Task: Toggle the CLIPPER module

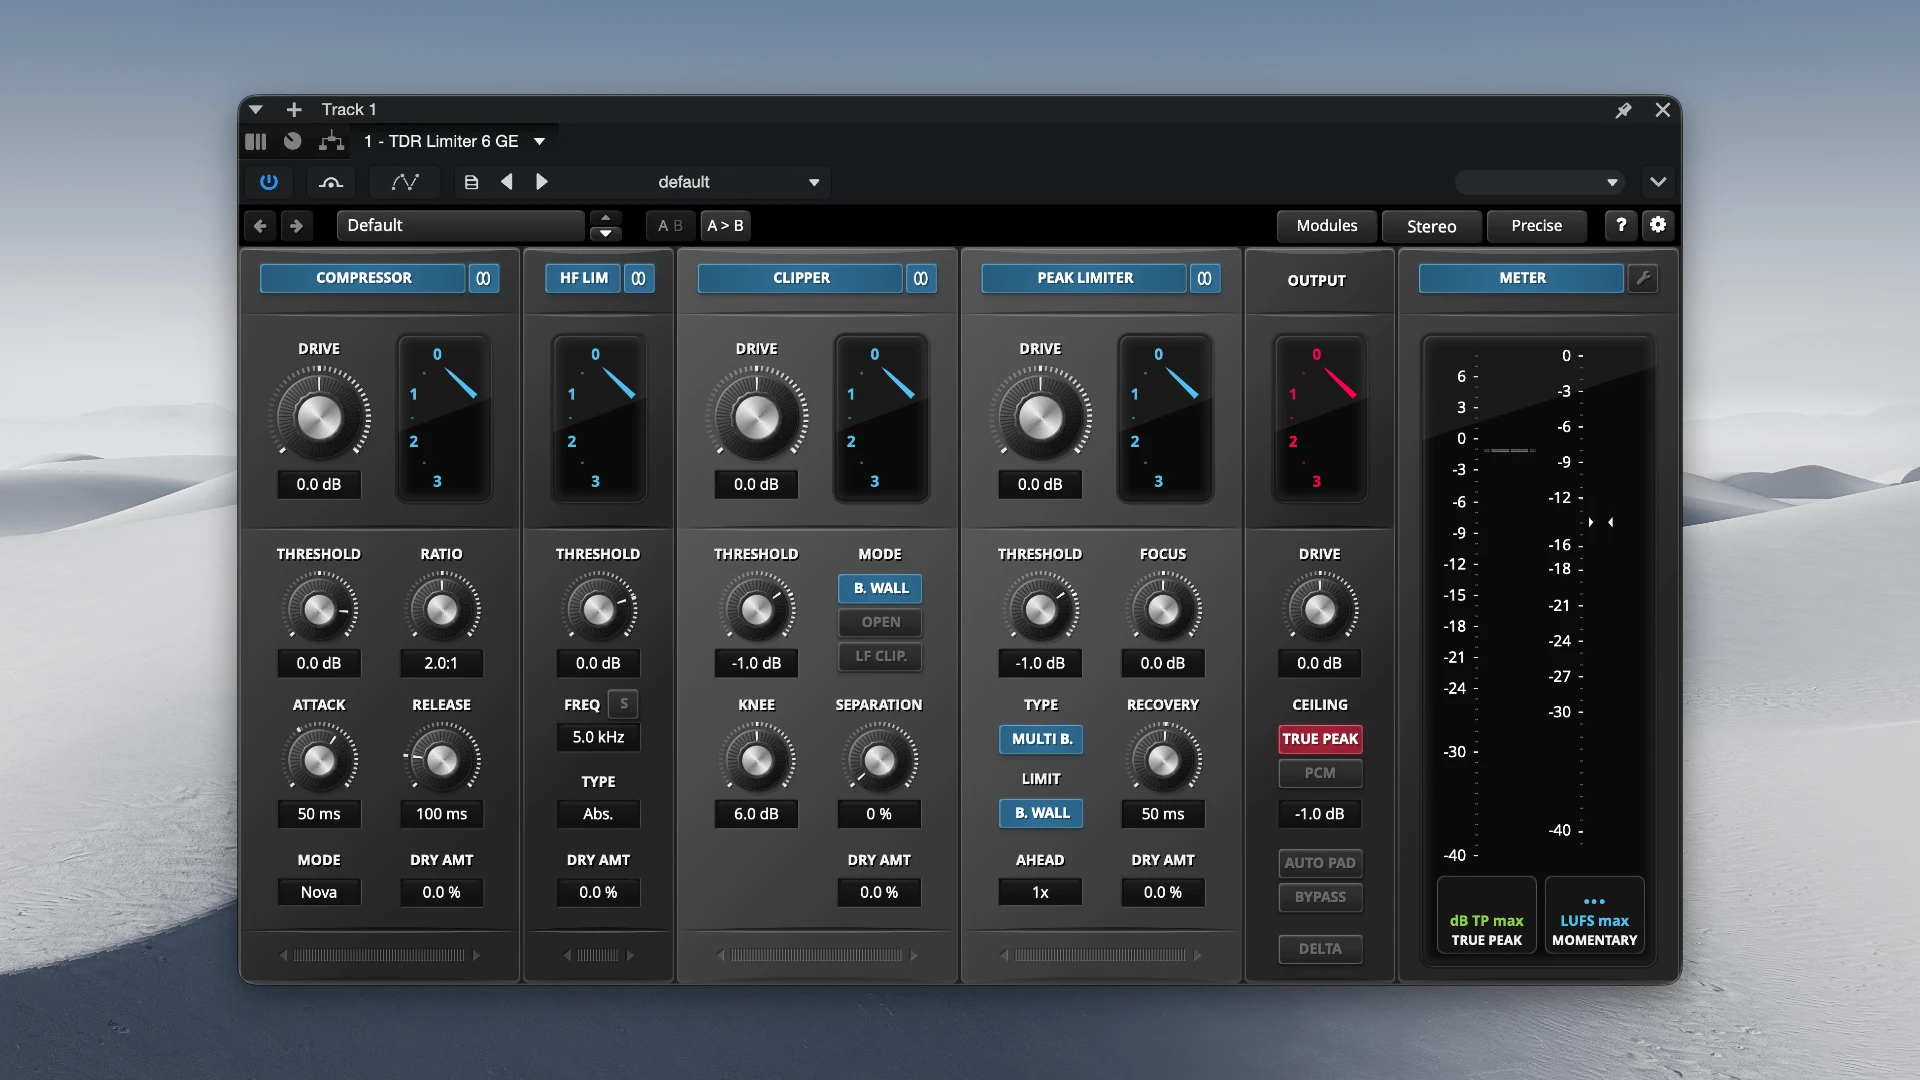Action: click(801, 278)
